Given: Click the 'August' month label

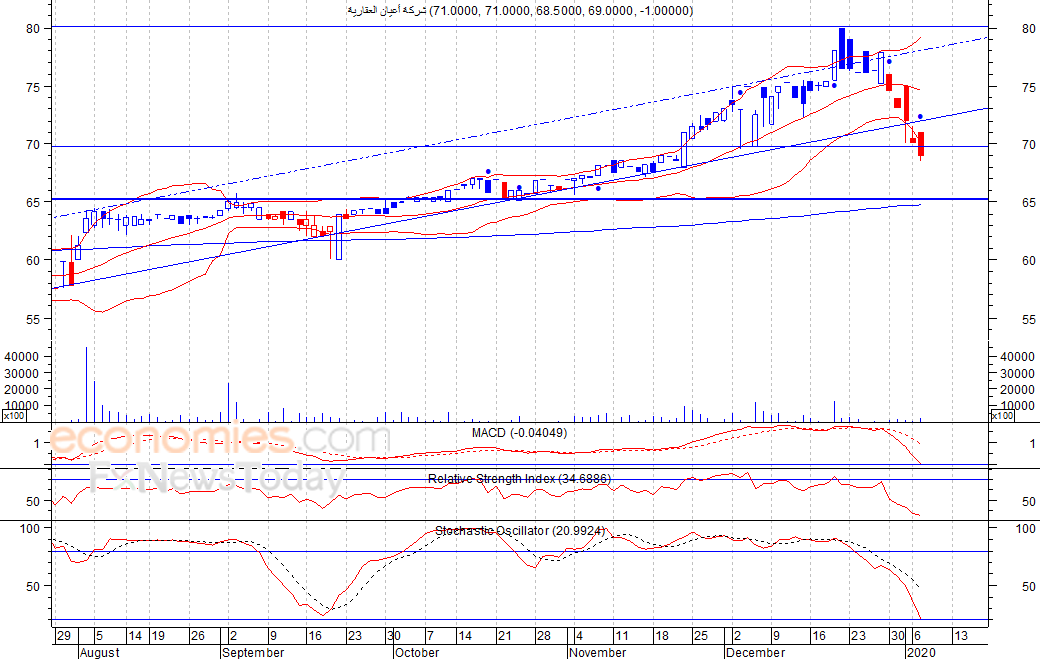Looking at the screenshot, I should (x=99, y=652).
